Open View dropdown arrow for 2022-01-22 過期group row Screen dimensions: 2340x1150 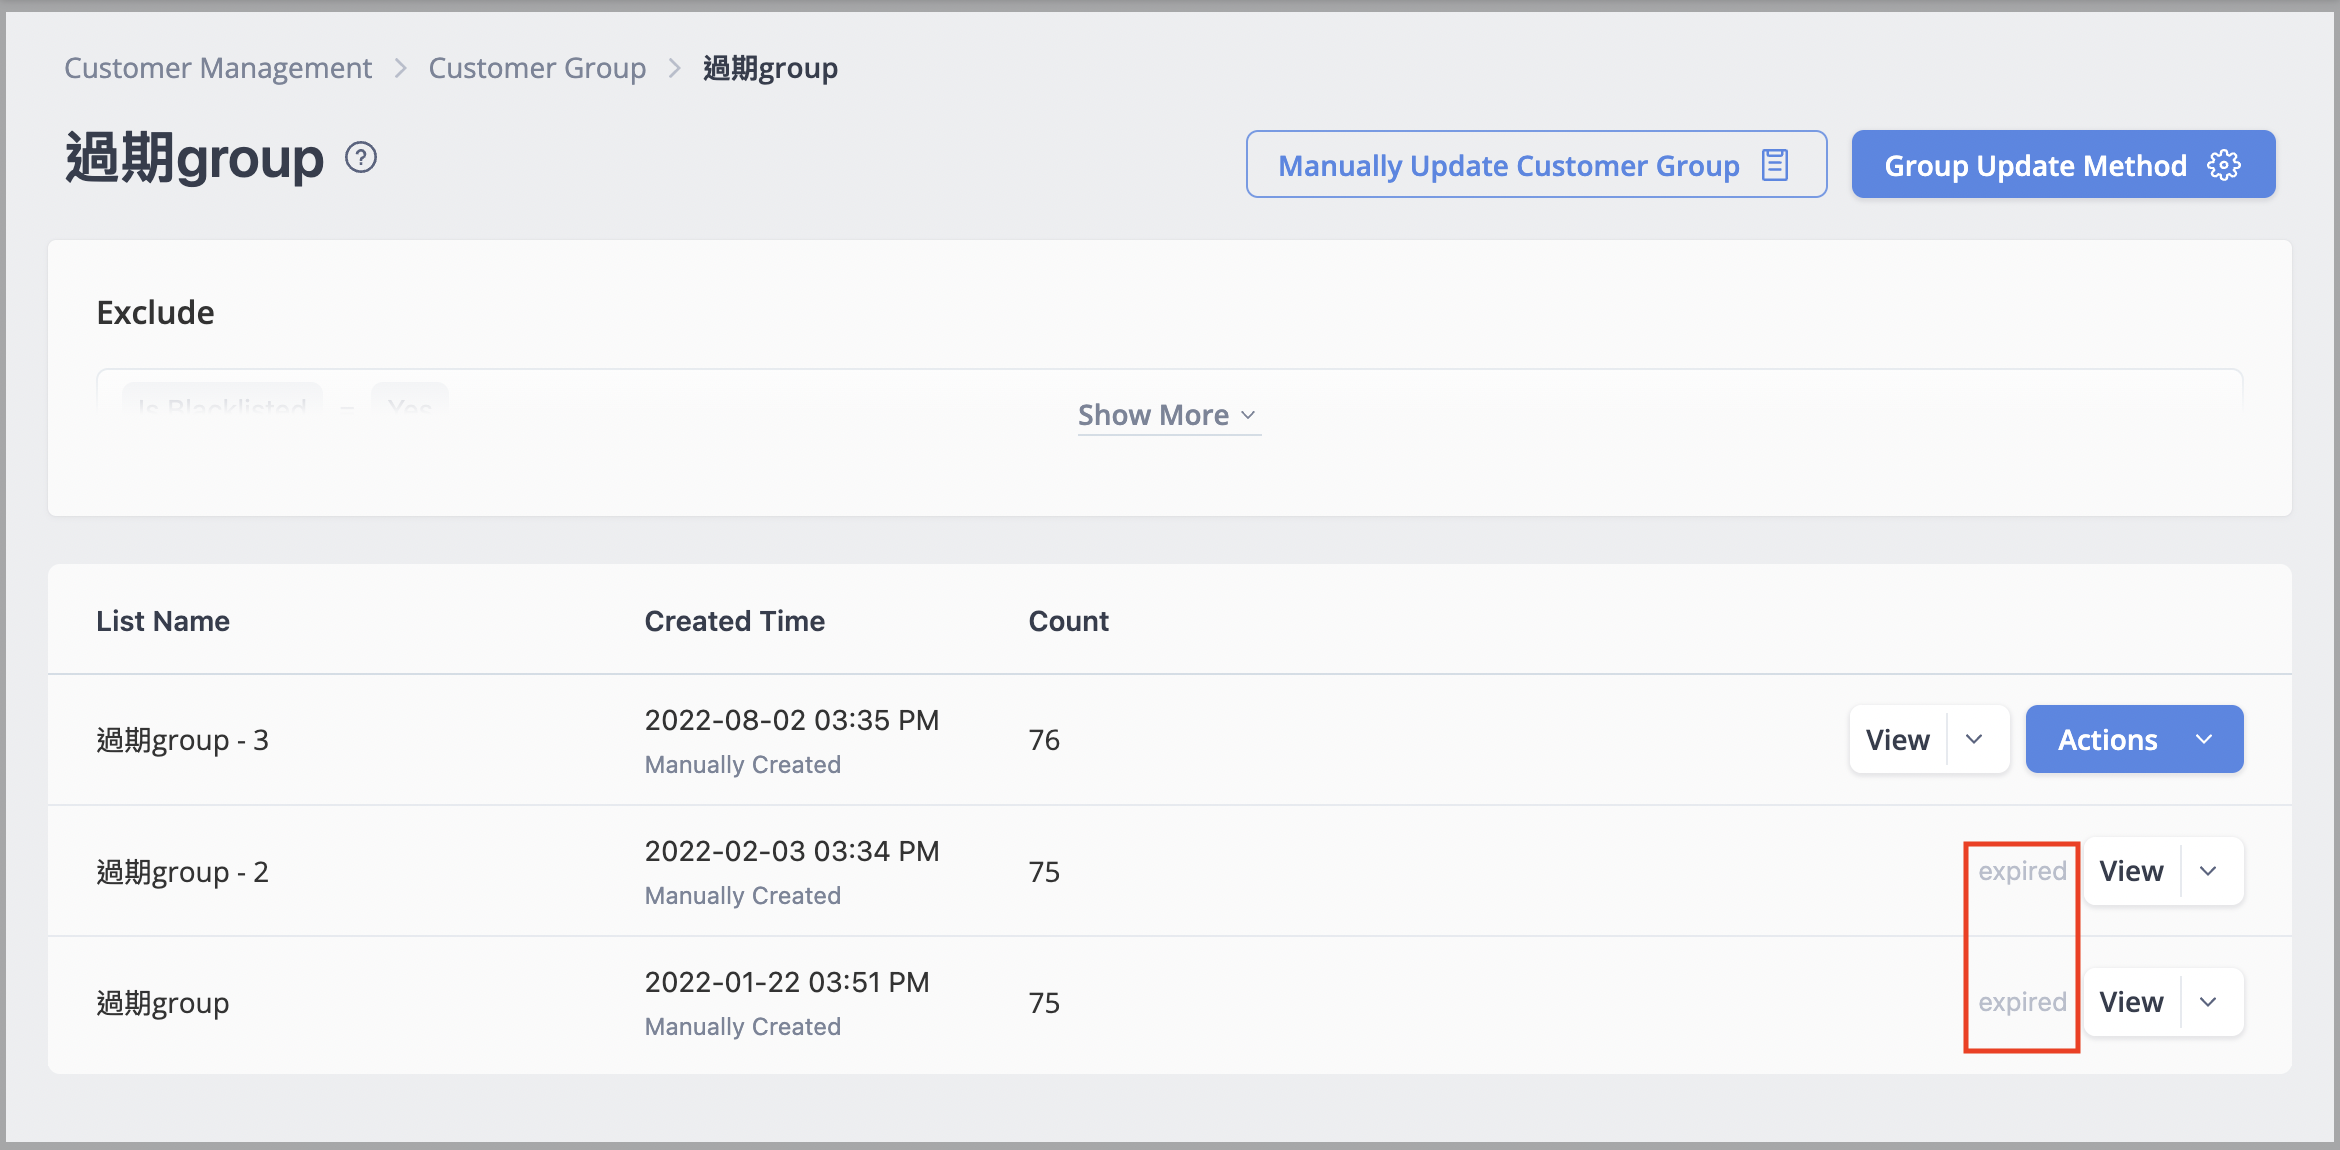point(2209,1002)
